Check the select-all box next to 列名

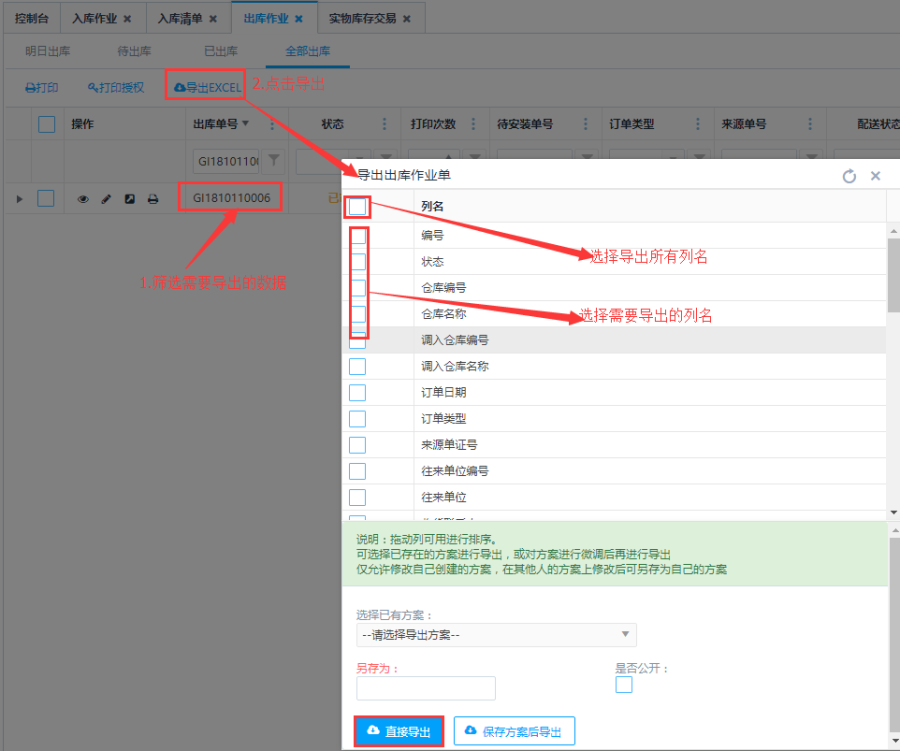pyautogui.click(x=358, y=207)
